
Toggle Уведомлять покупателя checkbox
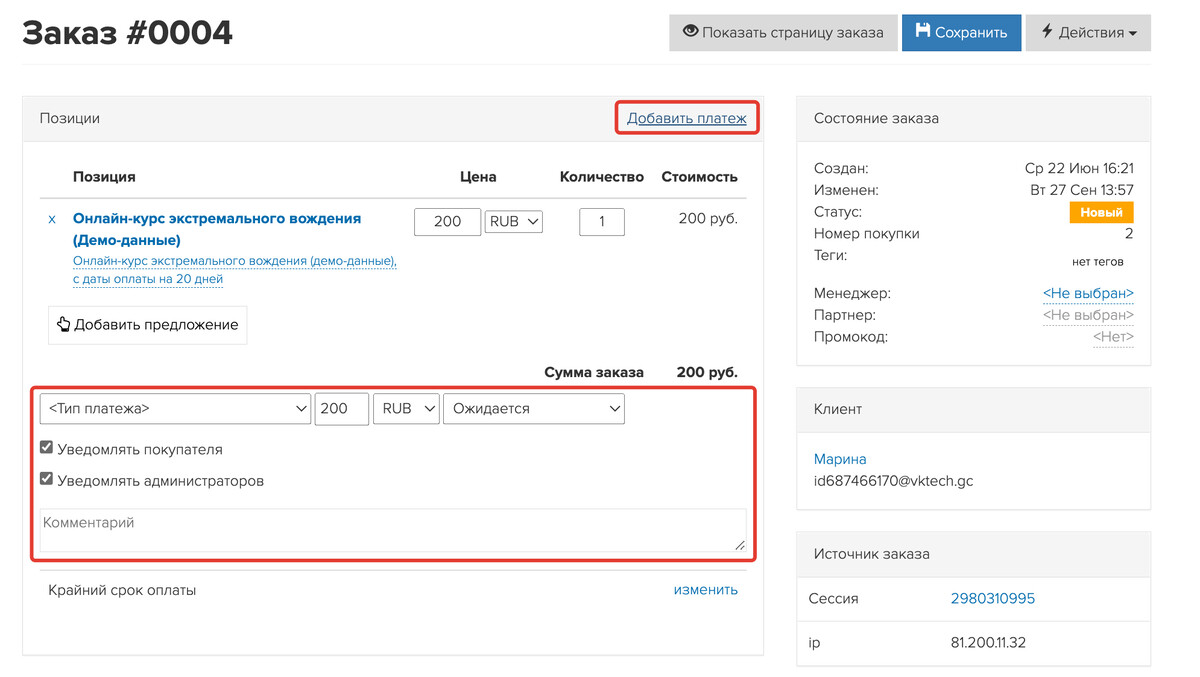[x=46, y=448]
